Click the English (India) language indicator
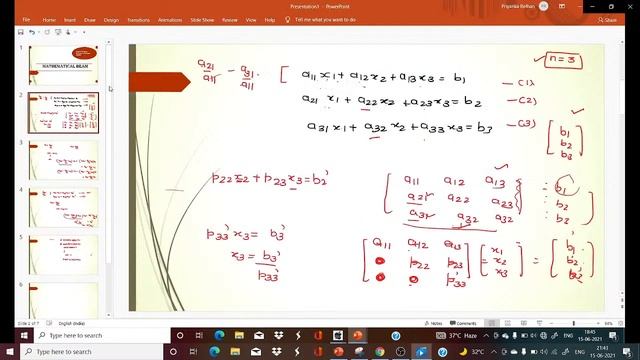 [71, 323]
